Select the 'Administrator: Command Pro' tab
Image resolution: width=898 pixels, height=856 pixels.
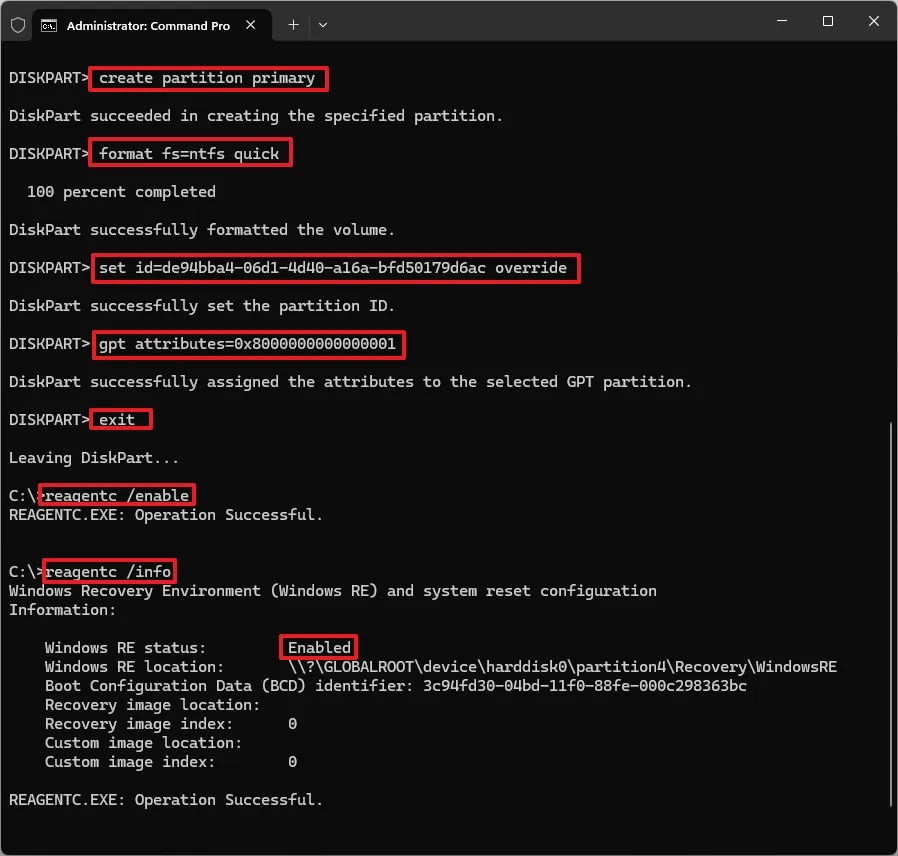150,25
